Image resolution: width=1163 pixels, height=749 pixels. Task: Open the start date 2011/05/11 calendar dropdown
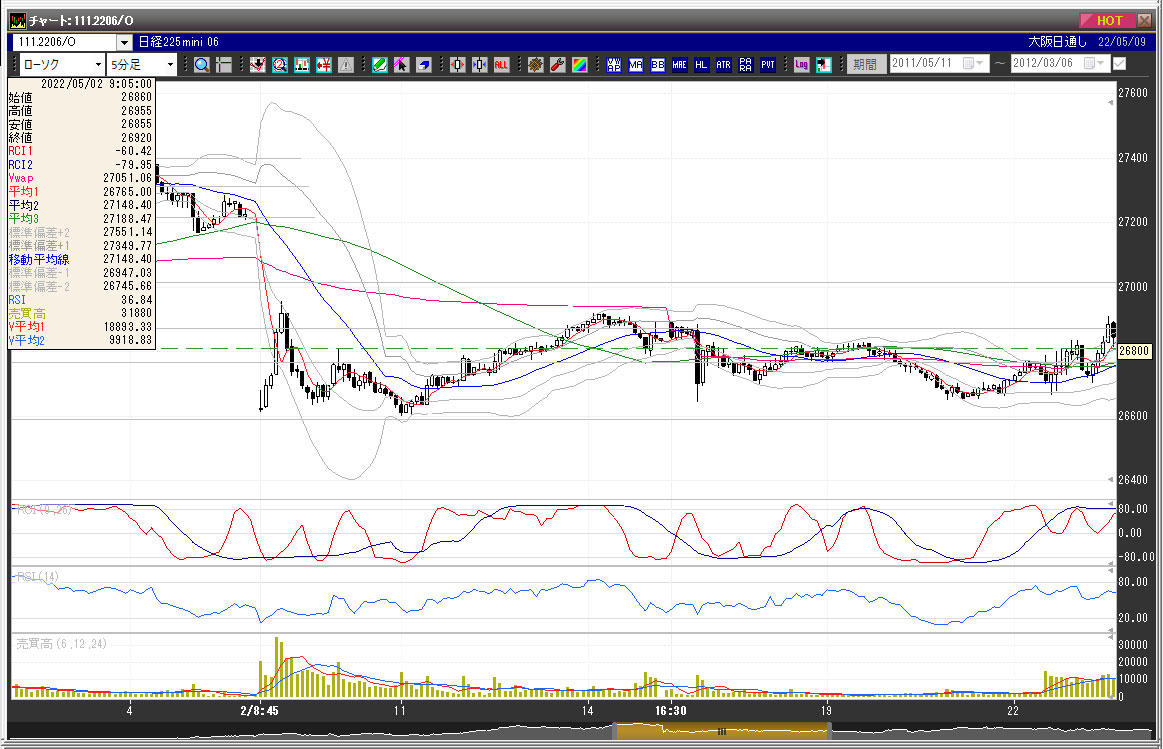(x=972, y=64)
